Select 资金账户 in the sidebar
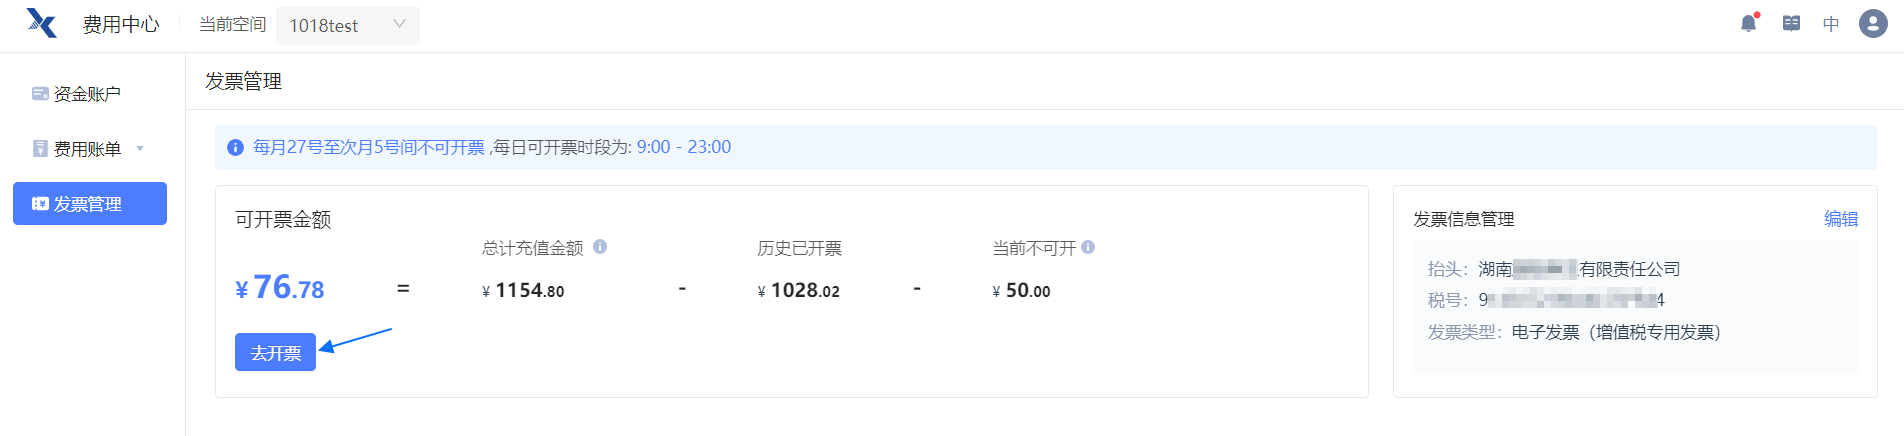Viewport: 1904px width, 436px height. (x=87, y=94)
